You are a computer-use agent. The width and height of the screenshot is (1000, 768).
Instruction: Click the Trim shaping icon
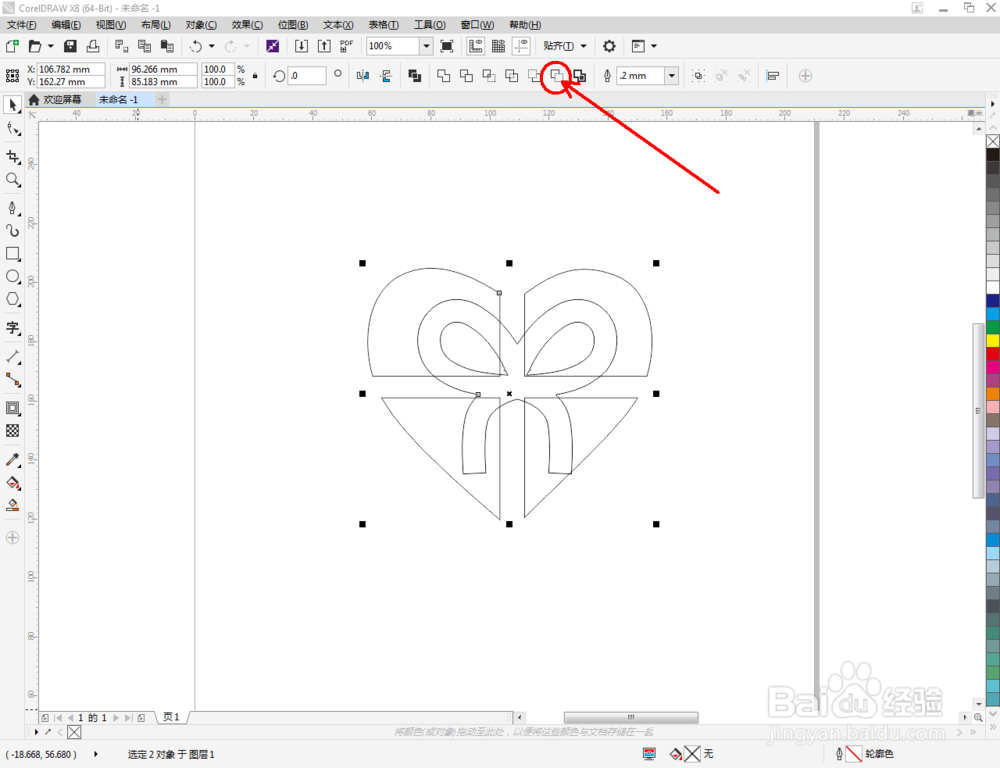click(x=466, y=76)
